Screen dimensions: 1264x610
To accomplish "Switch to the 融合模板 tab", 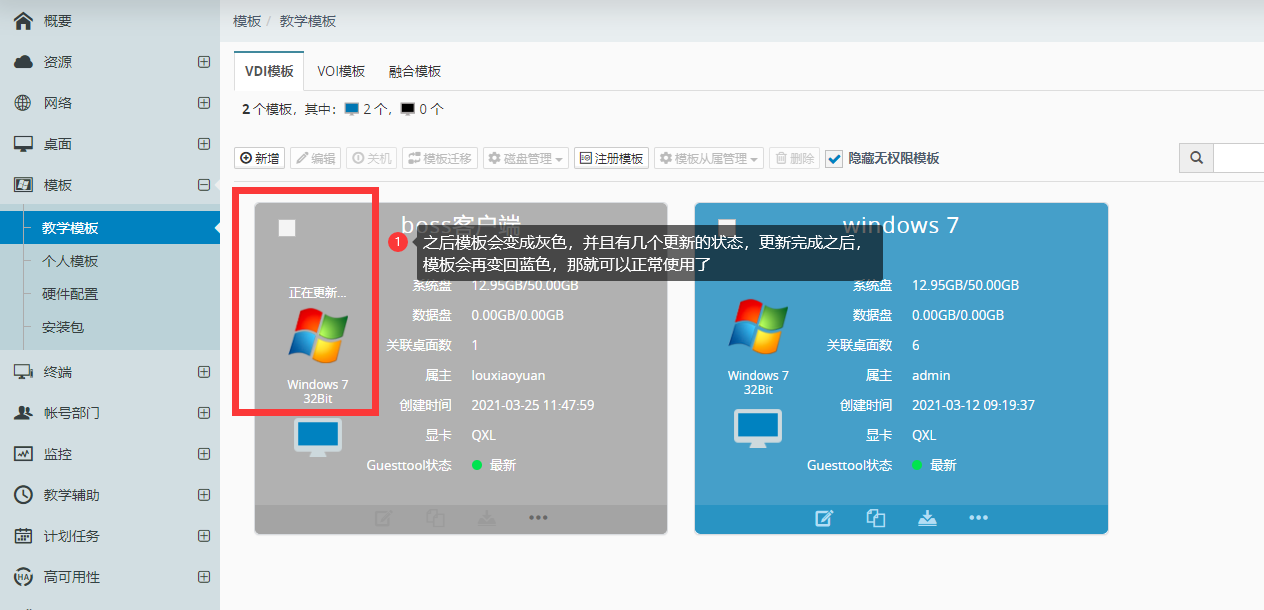I will pos(415,71).
